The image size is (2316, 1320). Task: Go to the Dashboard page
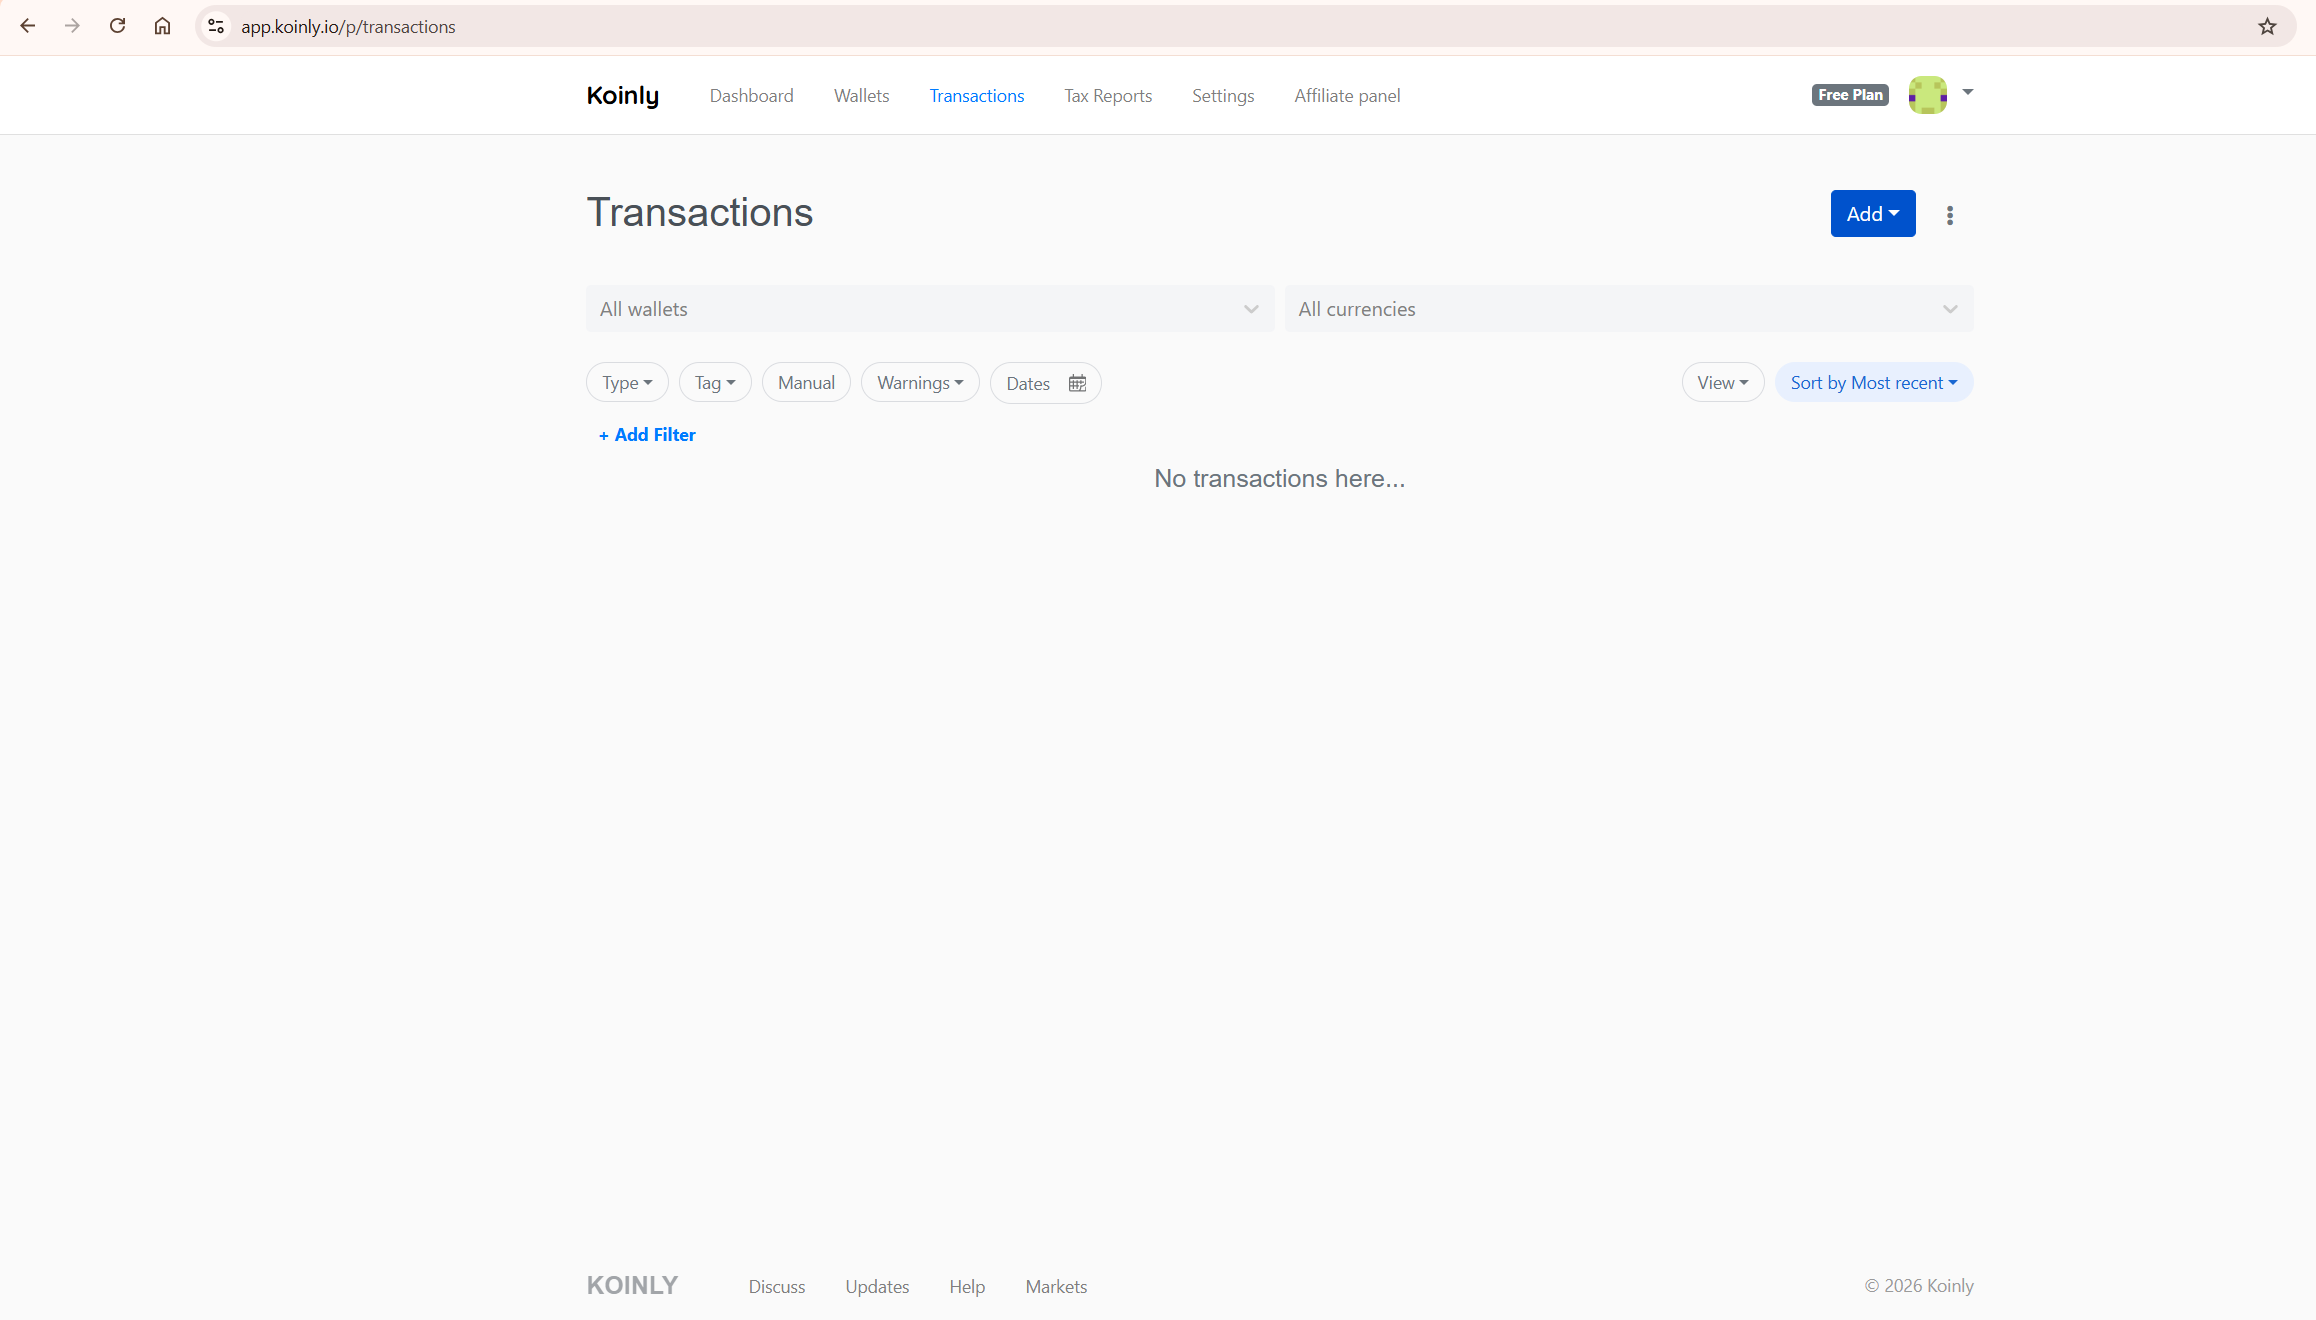point(751,95)
